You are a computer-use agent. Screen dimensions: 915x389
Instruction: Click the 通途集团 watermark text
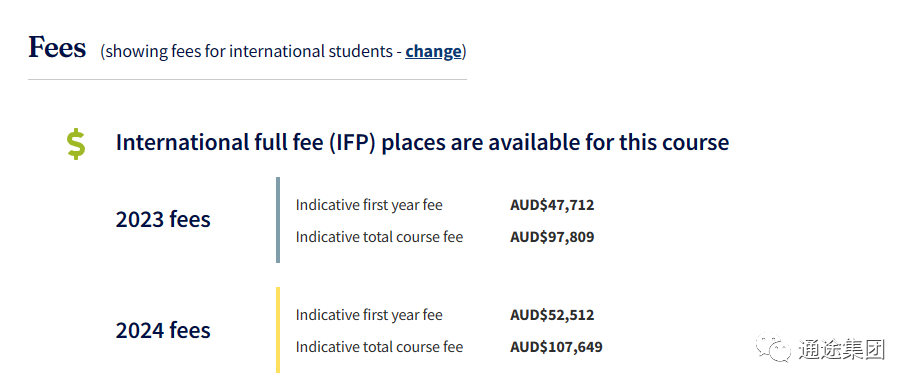[x=840, y=350]
